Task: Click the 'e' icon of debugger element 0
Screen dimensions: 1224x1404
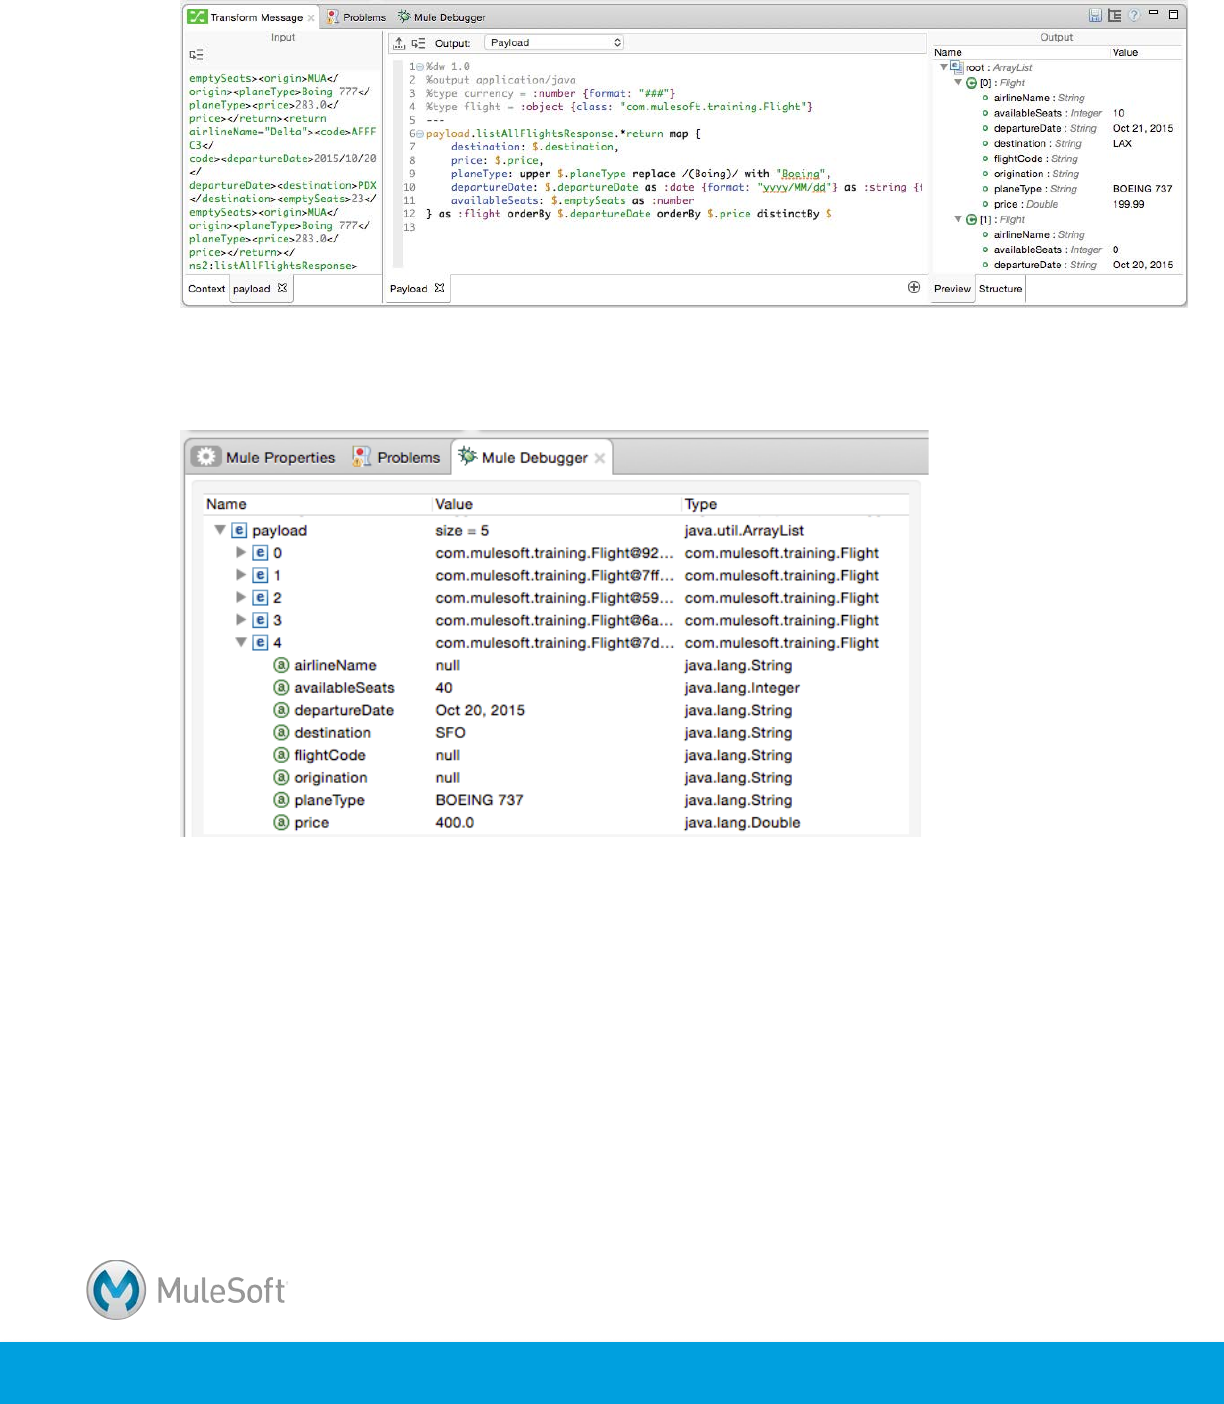Action: click(x=260, y=553)
